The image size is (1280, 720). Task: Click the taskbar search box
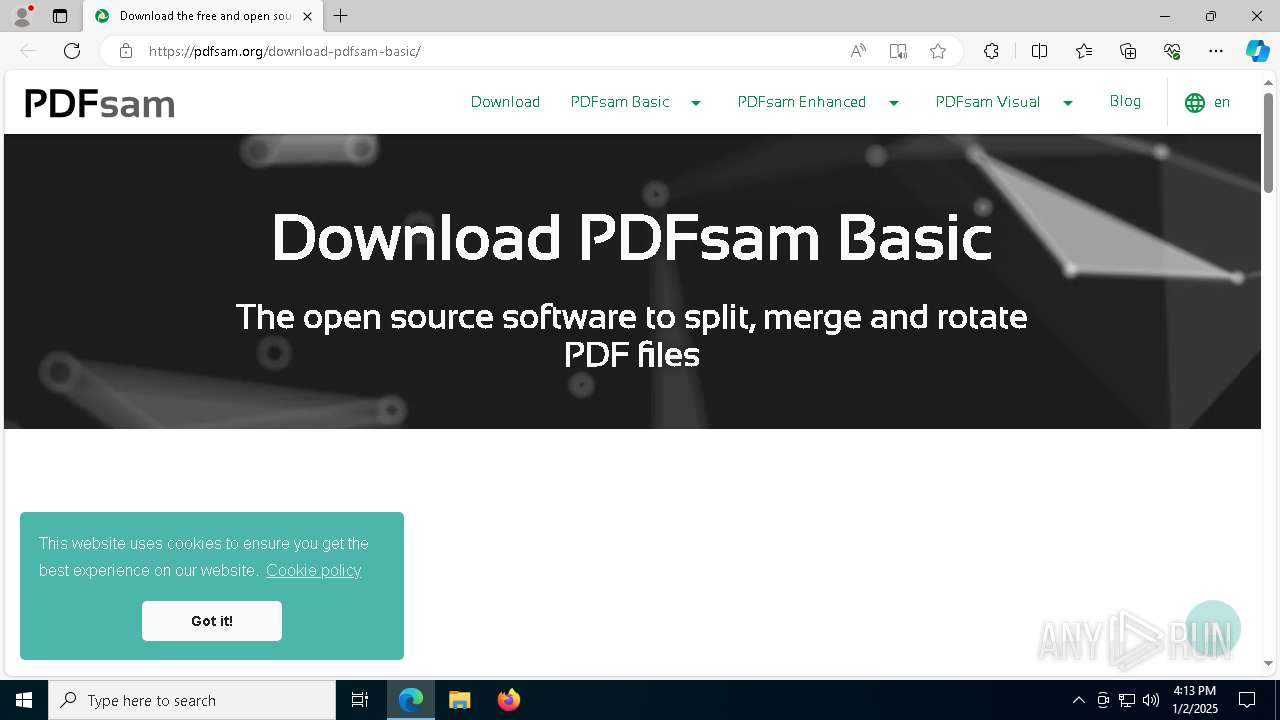tap(192, 700)
